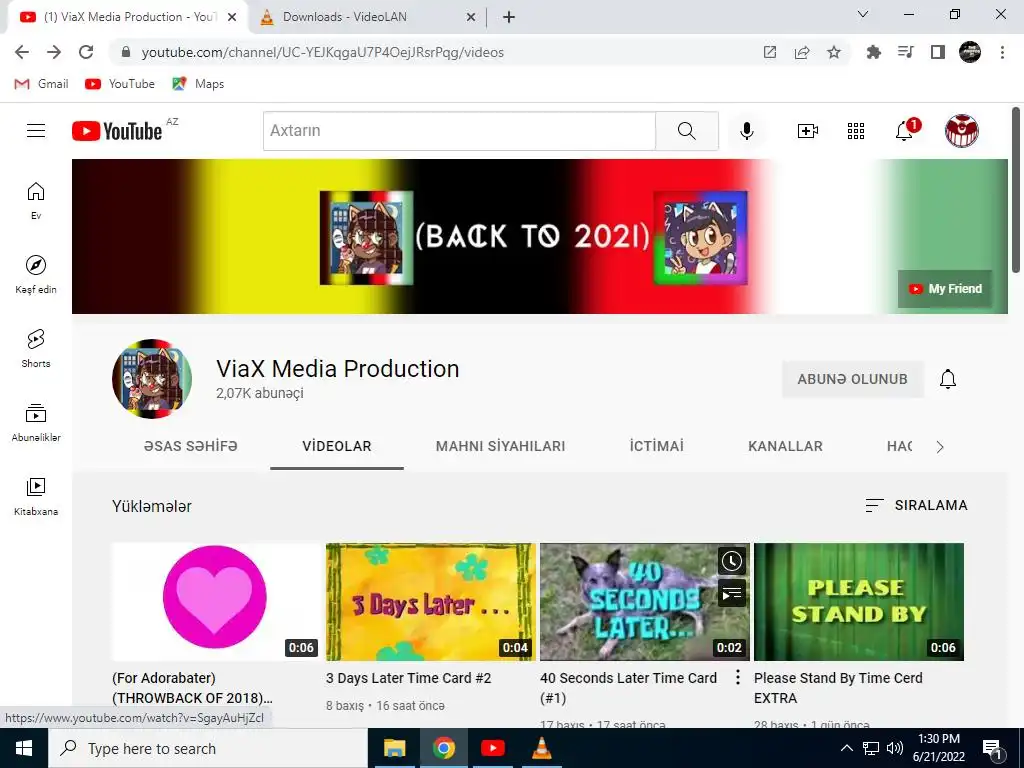Click the YouTube logo
Viewport: 1024px width, 768px height.
pos(118,131)
